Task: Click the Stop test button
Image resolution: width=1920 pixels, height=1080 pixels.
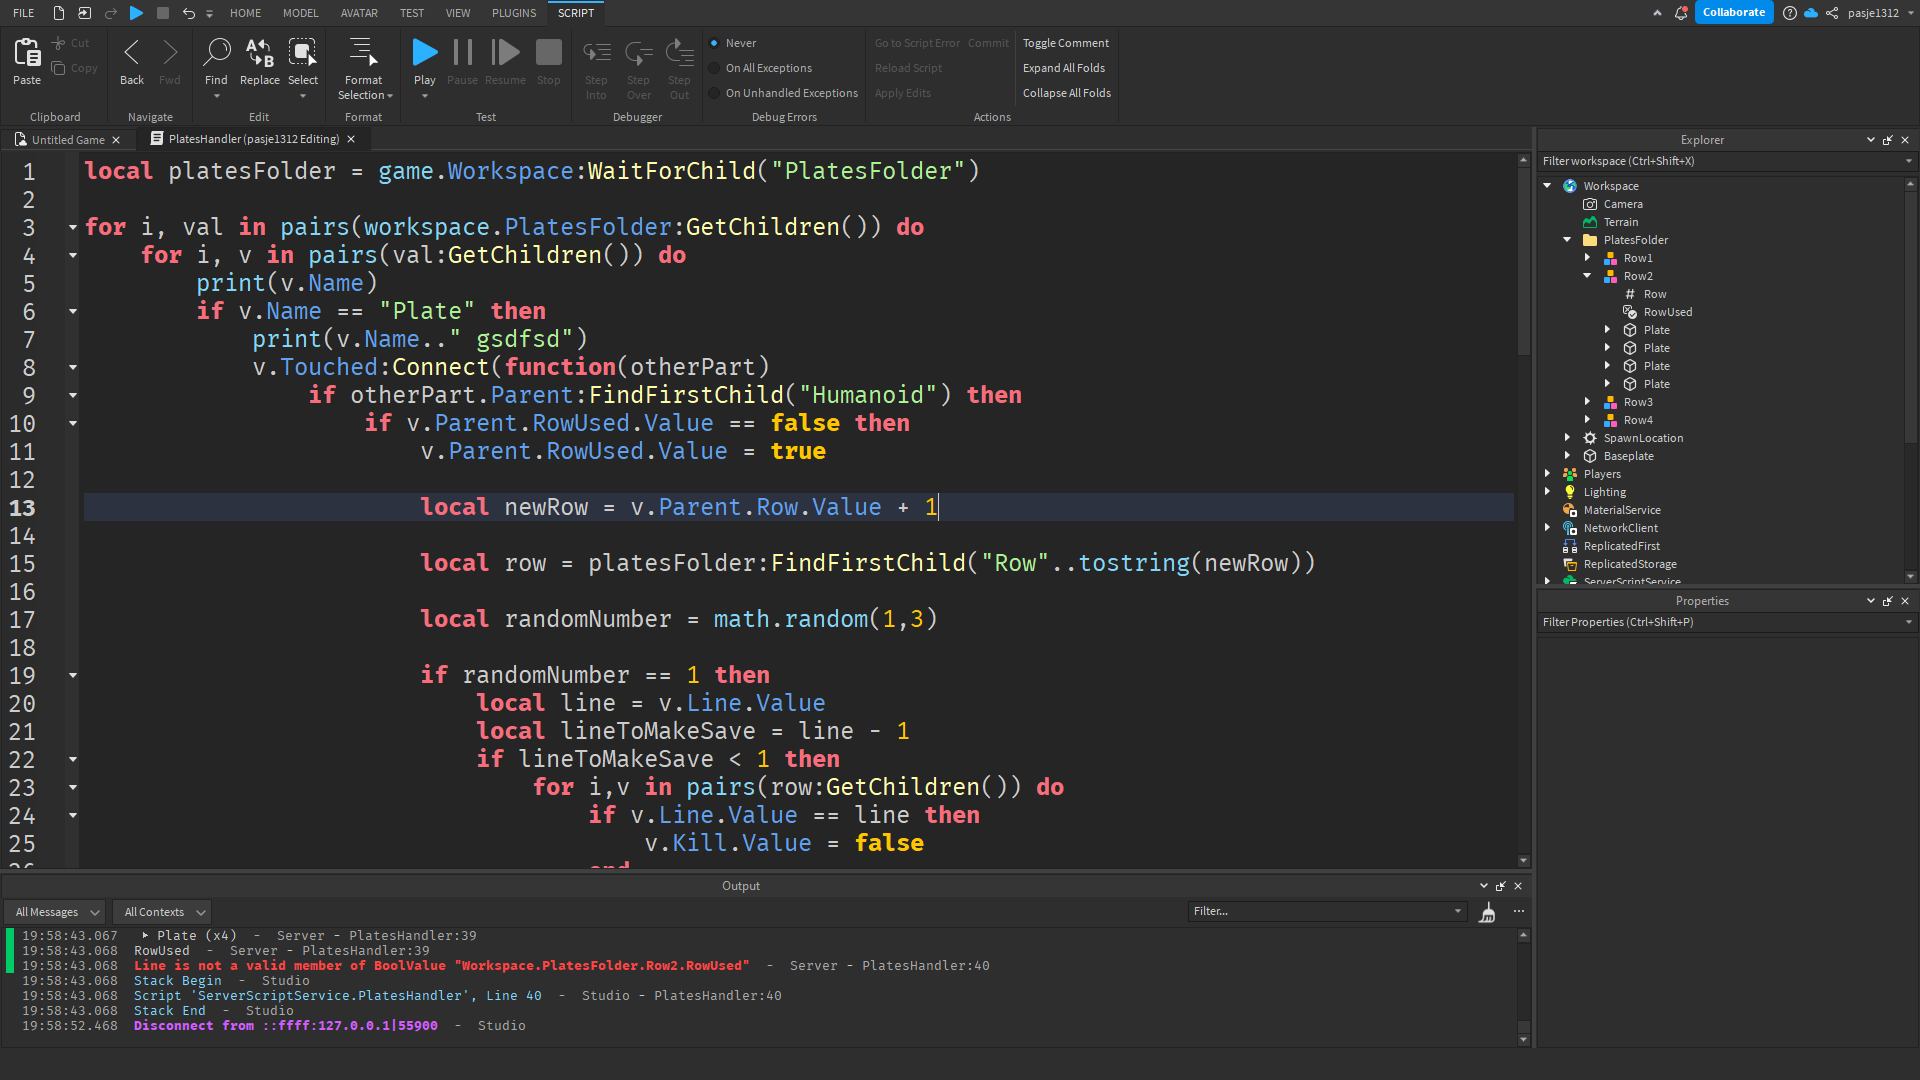Action: tap(548, 52)
